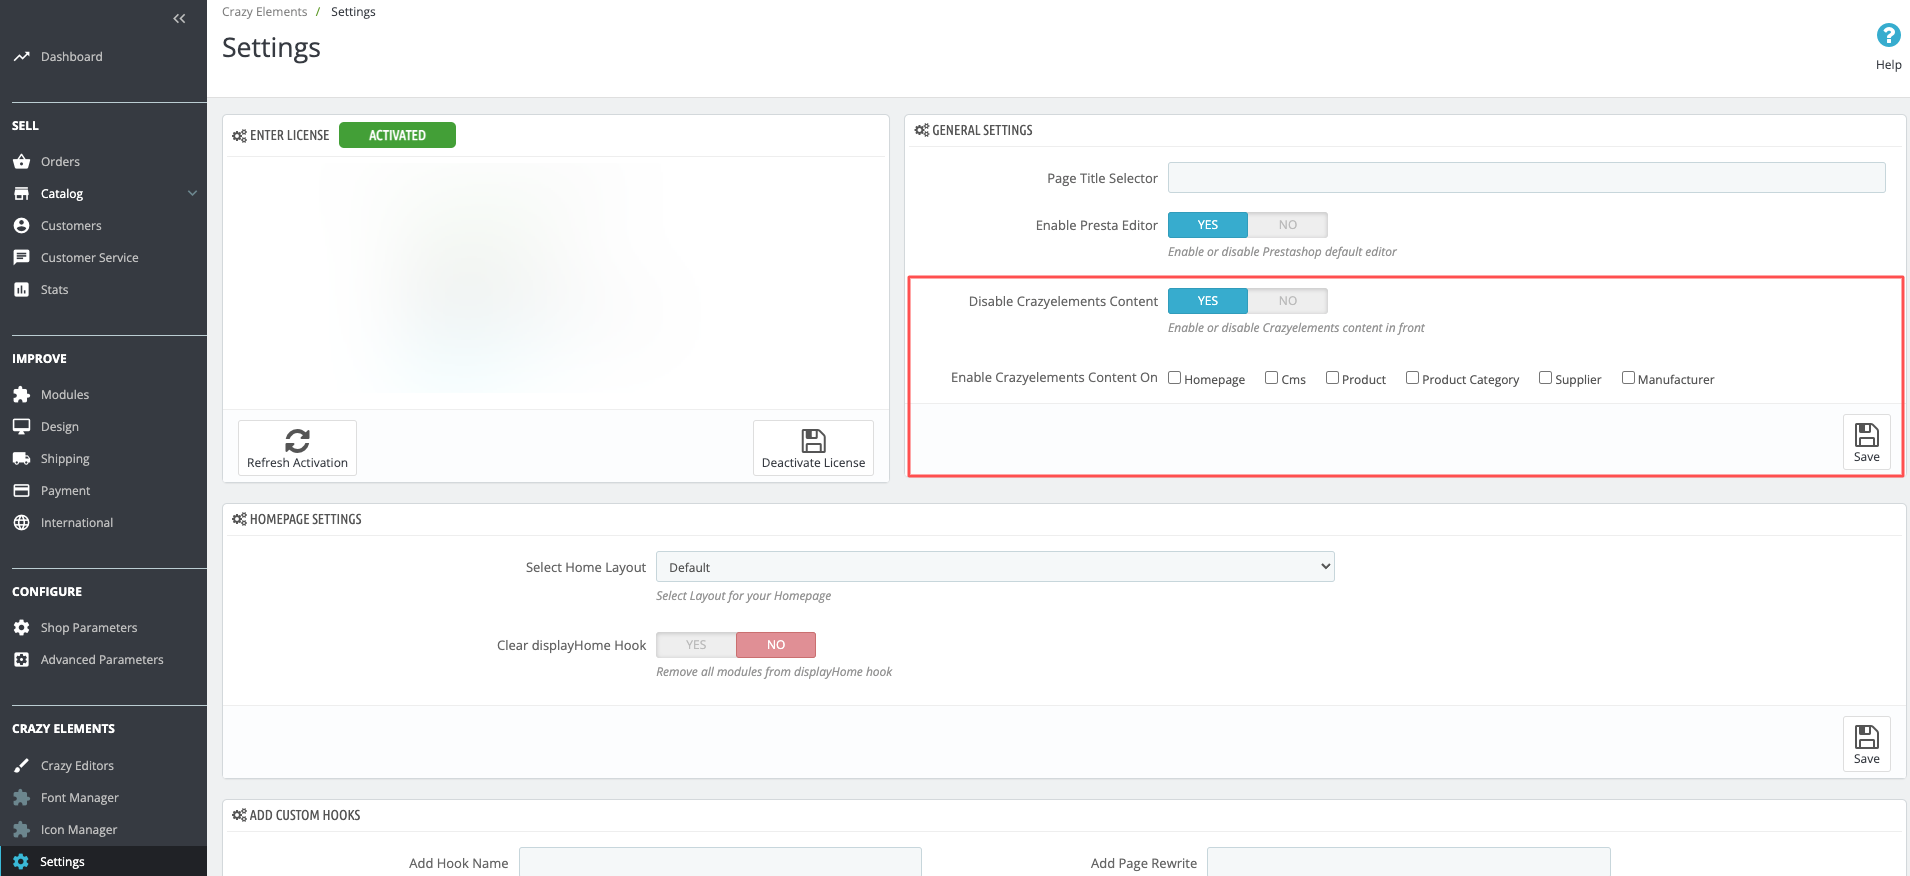This screenshot has width=1910, height=876.
Task: Click the International globe icon
Action: (21, 522)
